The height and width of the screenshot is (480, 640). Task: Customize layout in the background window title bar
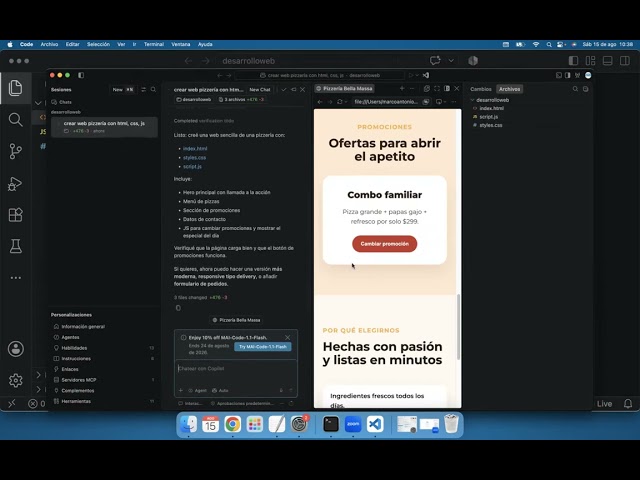[x=590, y=61]
